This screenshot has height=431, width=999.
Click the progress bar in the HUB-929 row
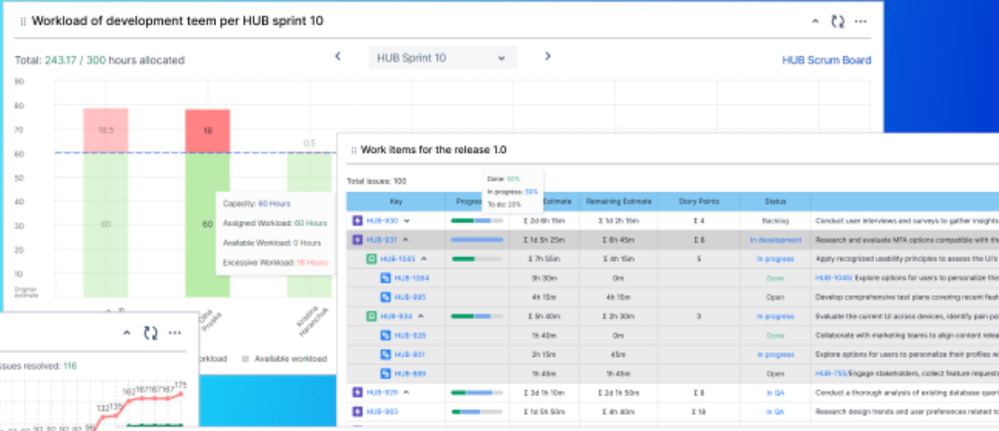pyautogui.click(x=477, y=393)
